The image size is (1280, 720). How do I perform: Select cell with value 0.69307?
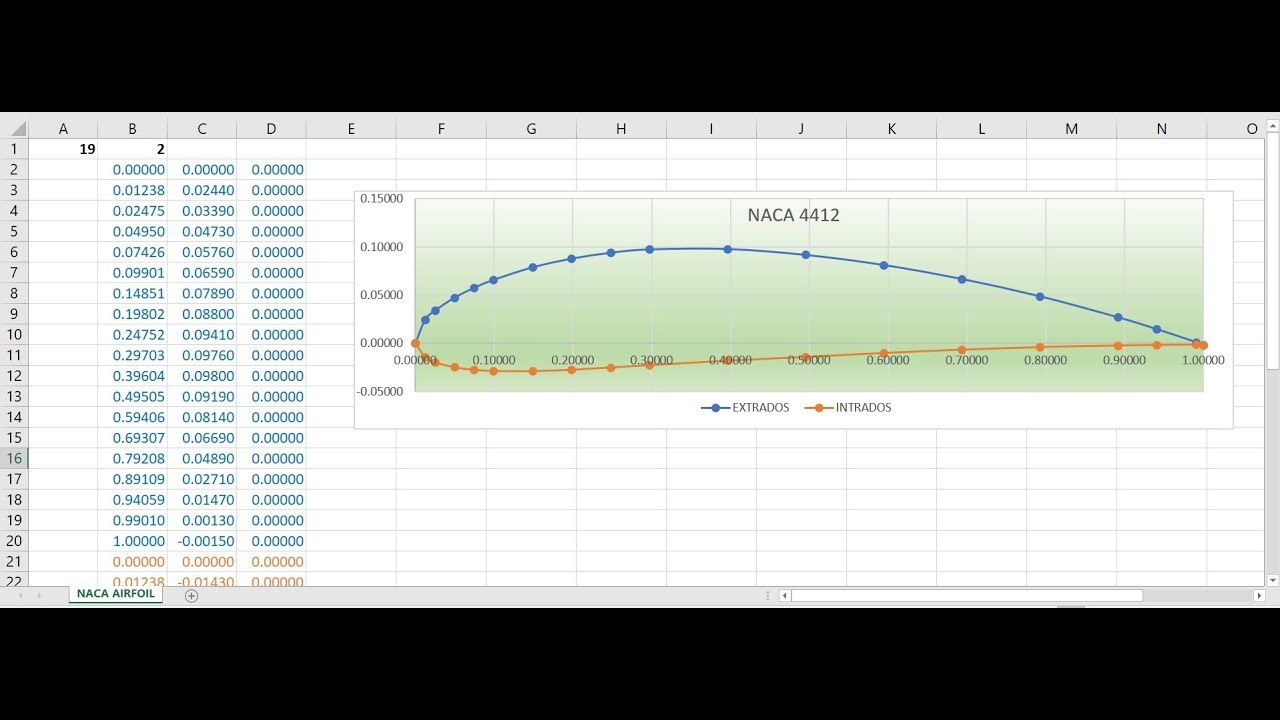click(x=132, y=438)
